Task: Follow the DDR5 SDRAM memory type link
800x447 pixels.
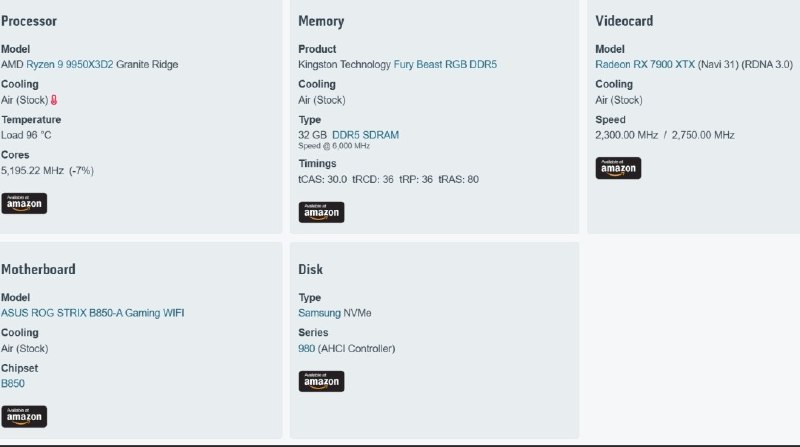Action: pyautogui.click(x=365, y=135)
